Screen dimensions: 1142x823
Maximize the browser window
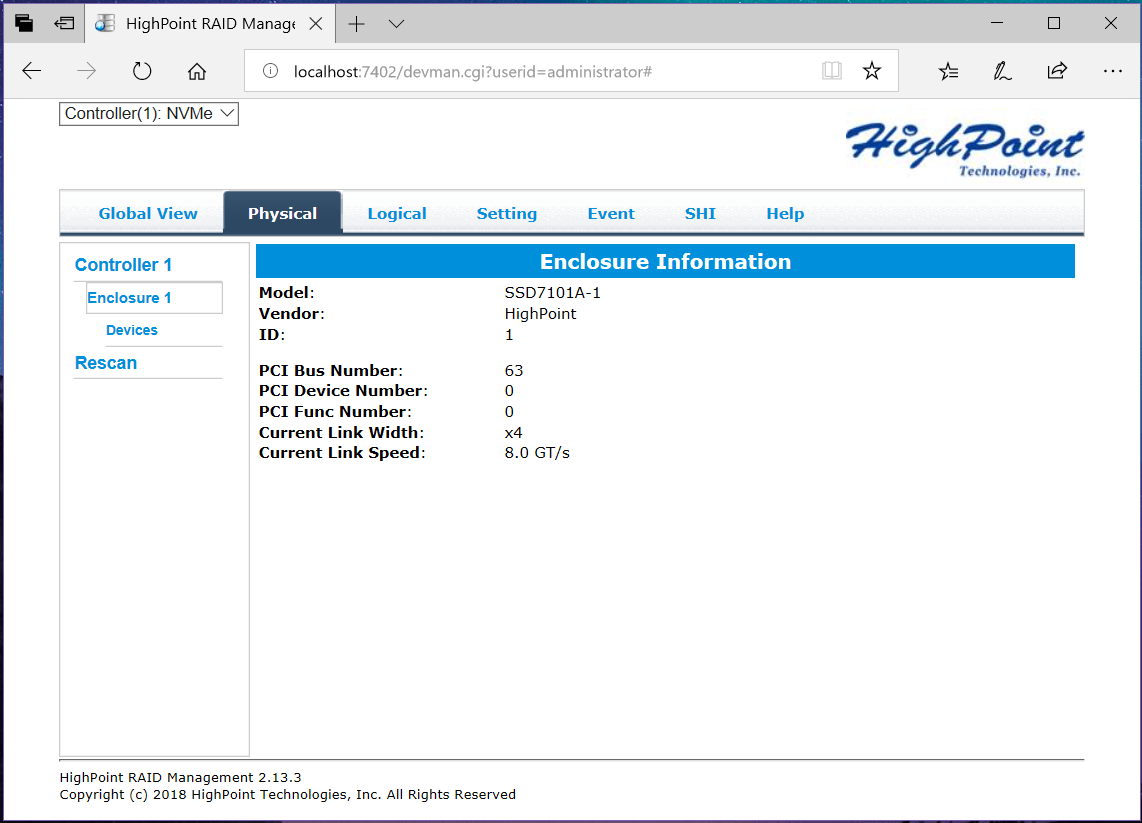(1054, 23)
